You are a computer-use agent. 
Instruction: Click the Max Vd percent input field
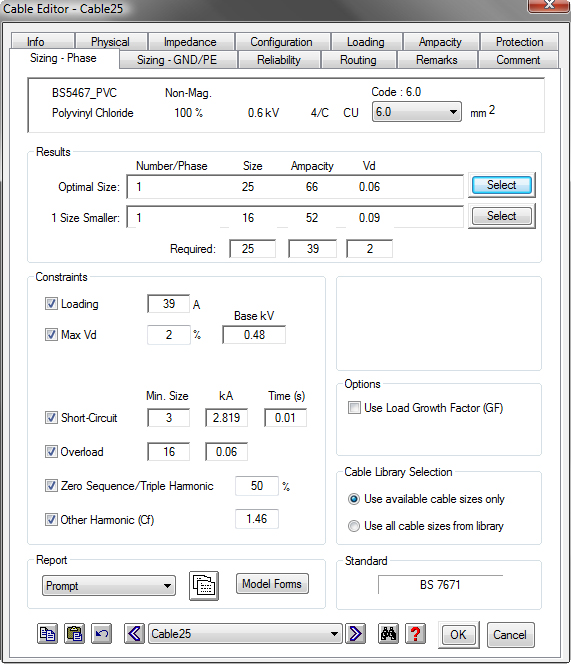[169, 335]
